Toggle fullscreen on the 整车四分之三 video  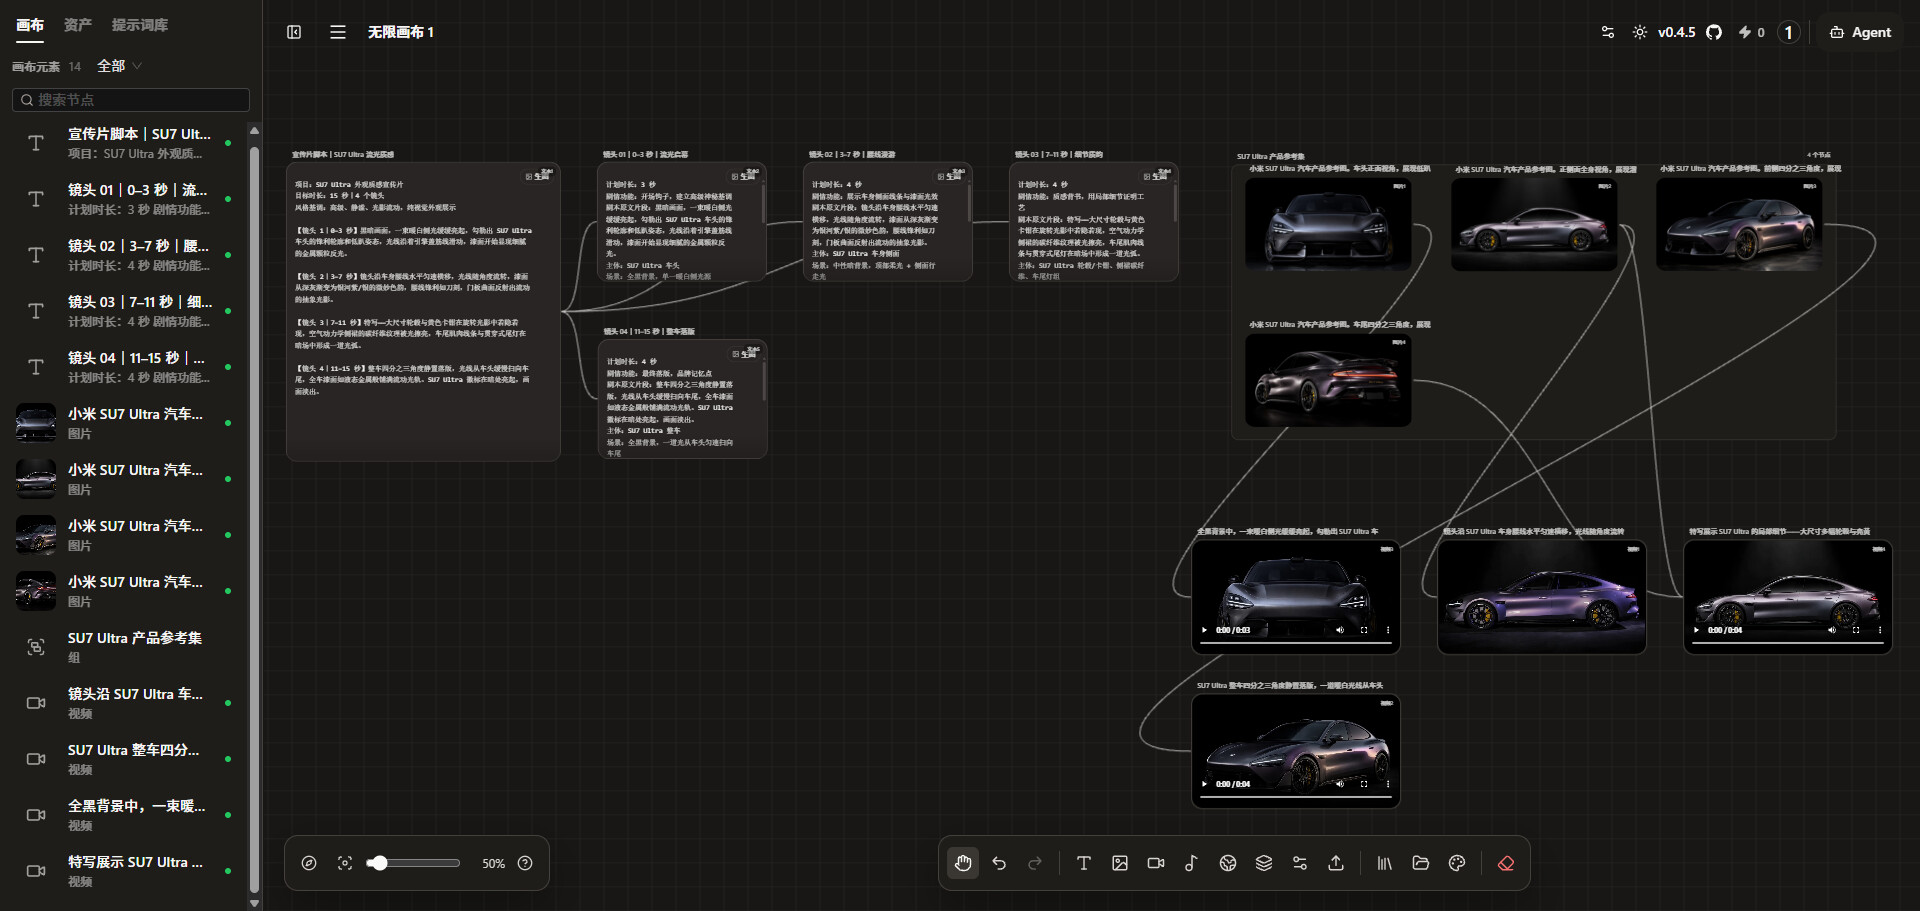click(1364, 784)
